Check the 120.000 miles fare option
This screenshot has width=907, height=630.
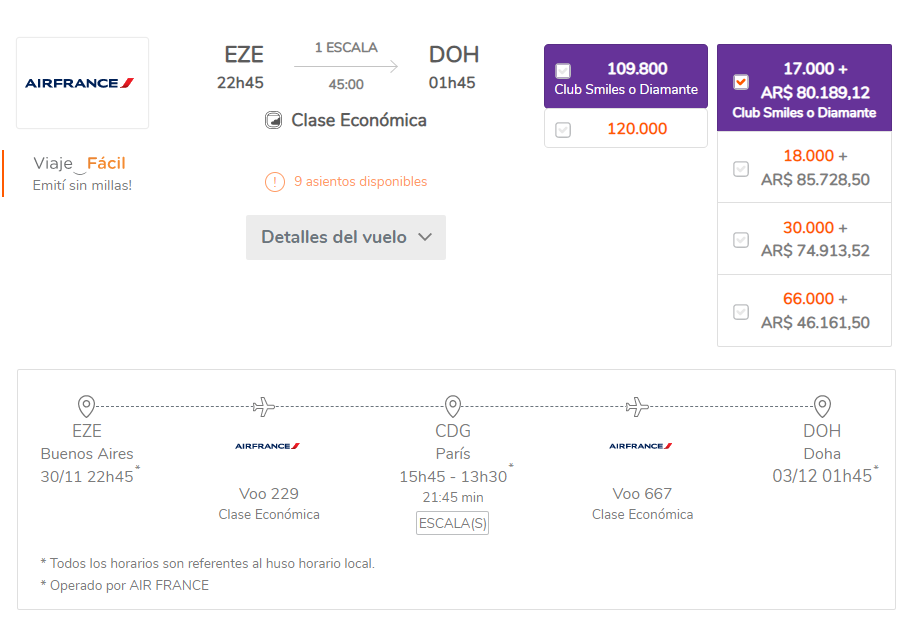pyautogui.click(x=563, y=130)
